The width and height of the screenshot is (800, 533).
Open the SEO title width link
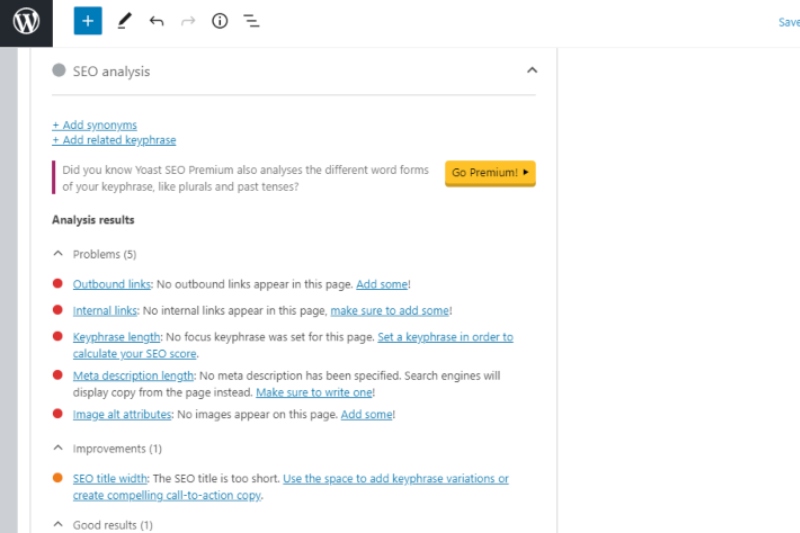tap(110, 479)
